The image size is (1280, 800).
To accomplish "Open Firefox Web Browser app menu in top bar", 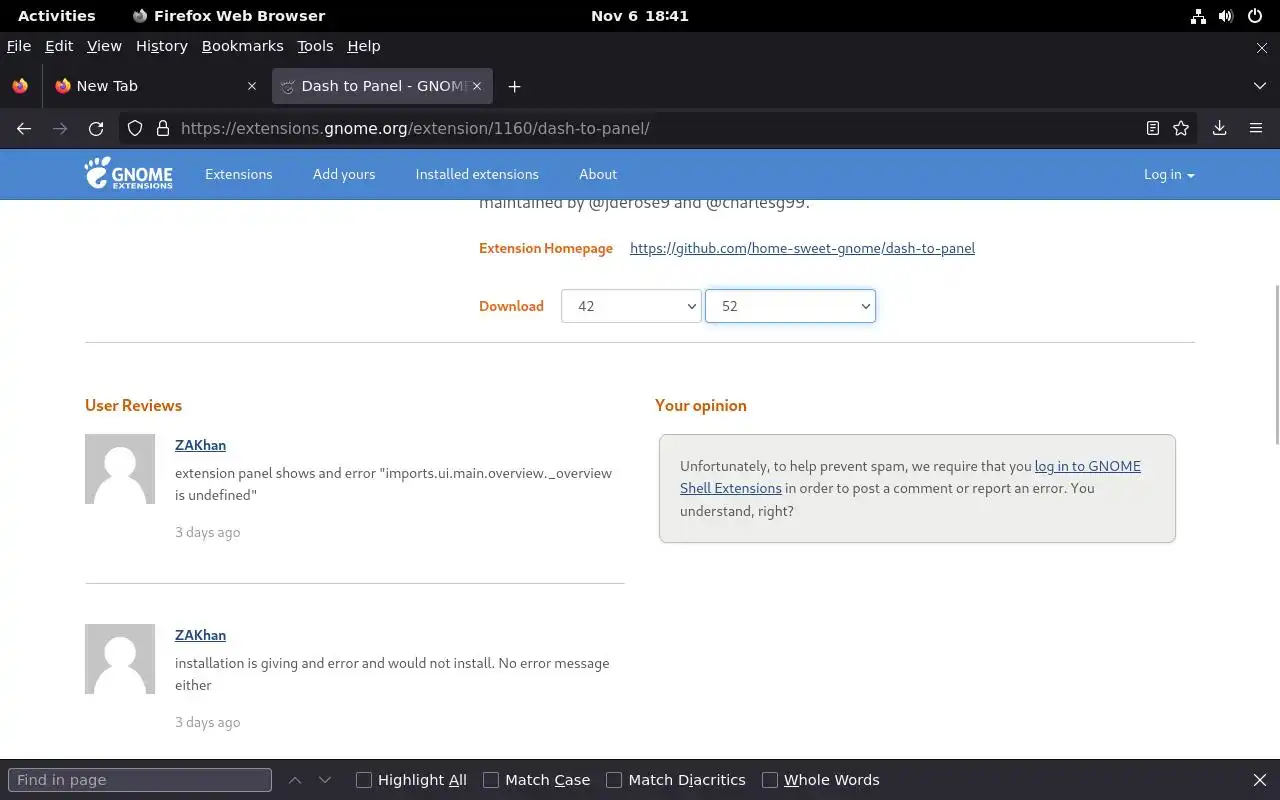I will pos(229,16).
